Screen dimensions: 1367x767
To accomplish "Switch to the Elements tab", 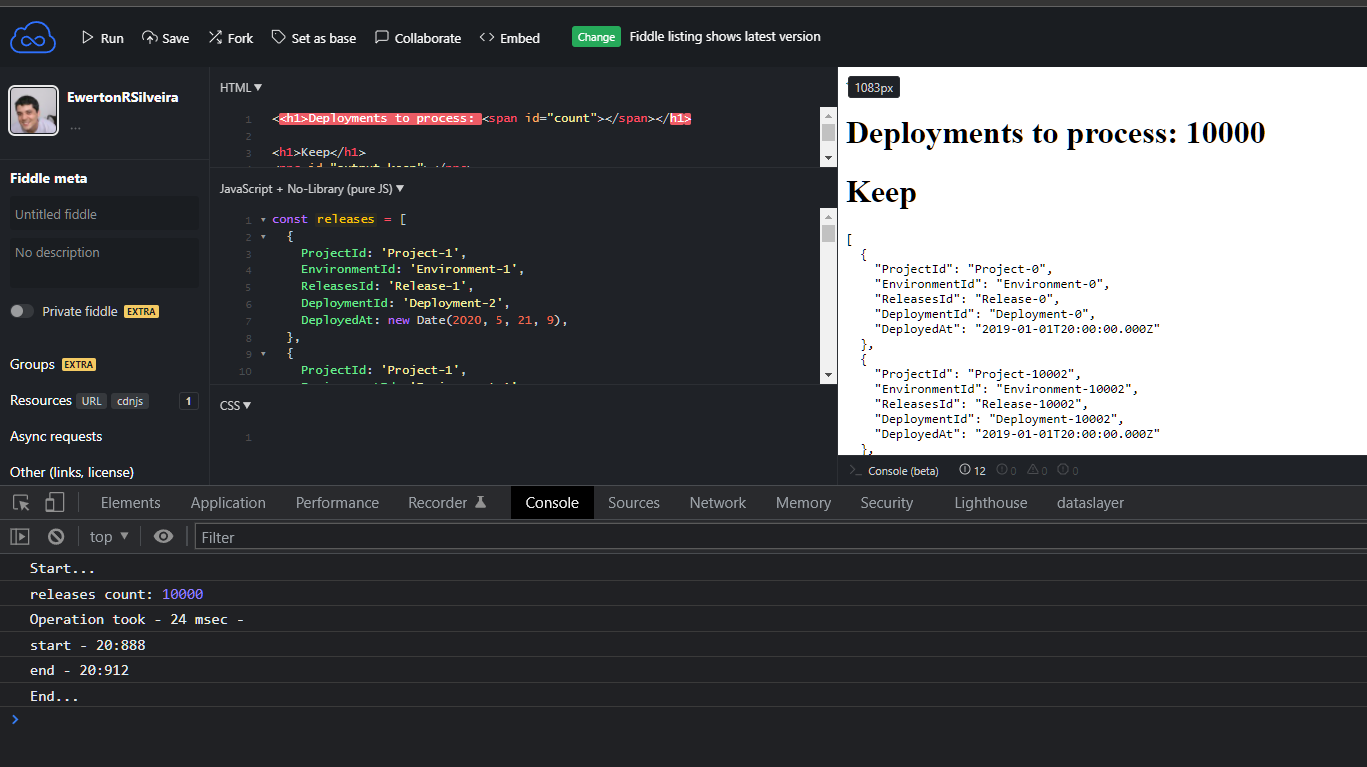I will [130, 503].
